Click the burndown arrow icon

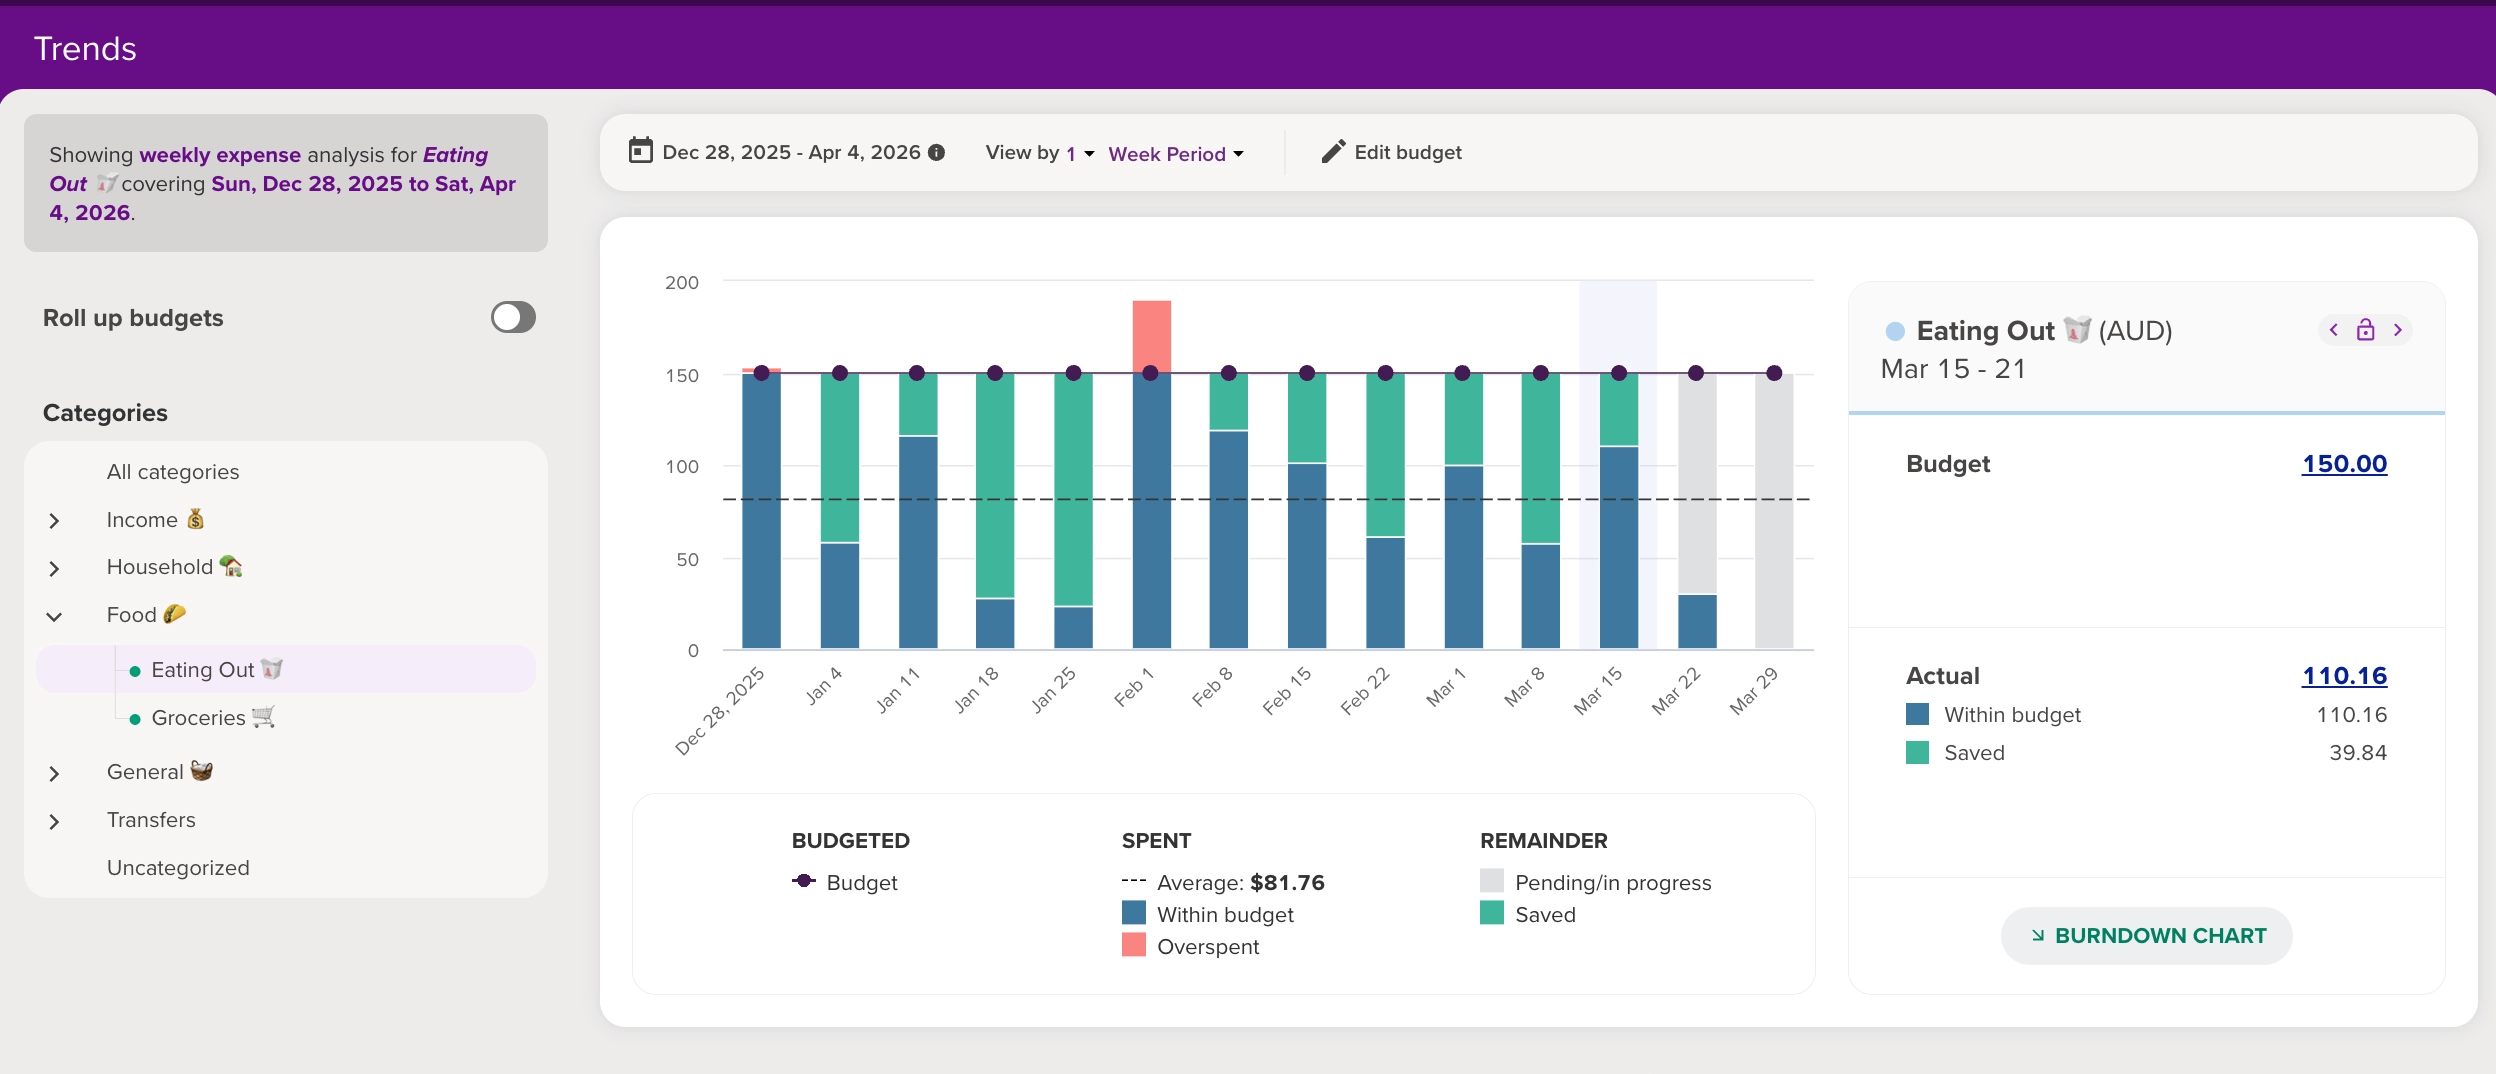point(2037,936)
